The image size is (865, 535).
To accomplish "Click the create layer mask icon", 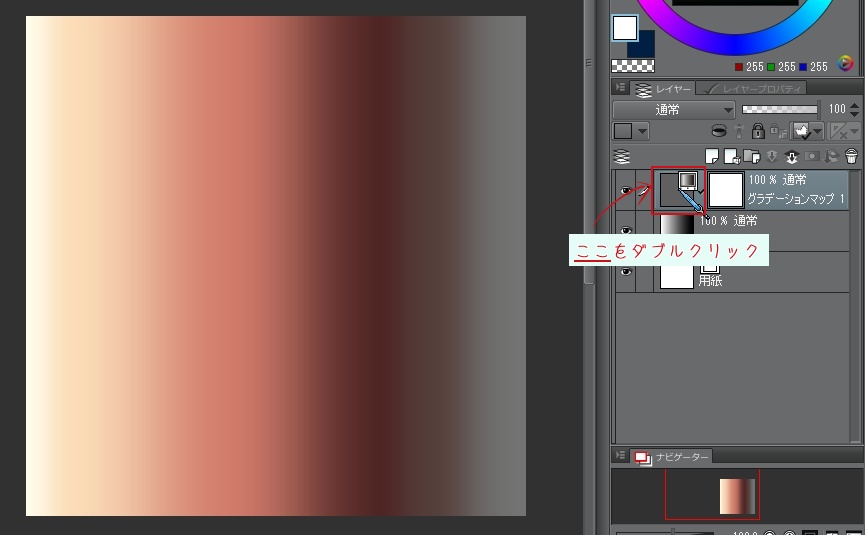I will coord(811,157).
